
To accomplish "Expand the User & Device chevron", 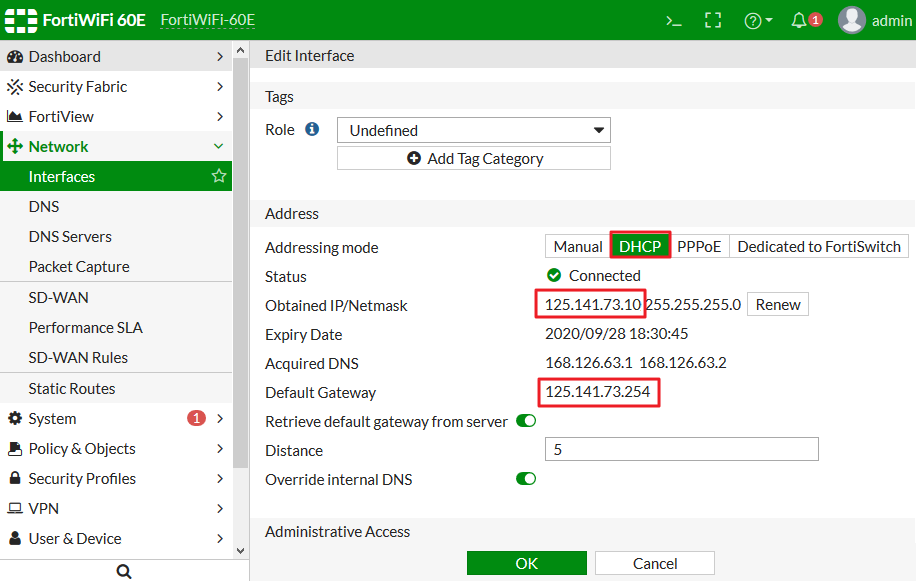I will [x=220, y=538].
